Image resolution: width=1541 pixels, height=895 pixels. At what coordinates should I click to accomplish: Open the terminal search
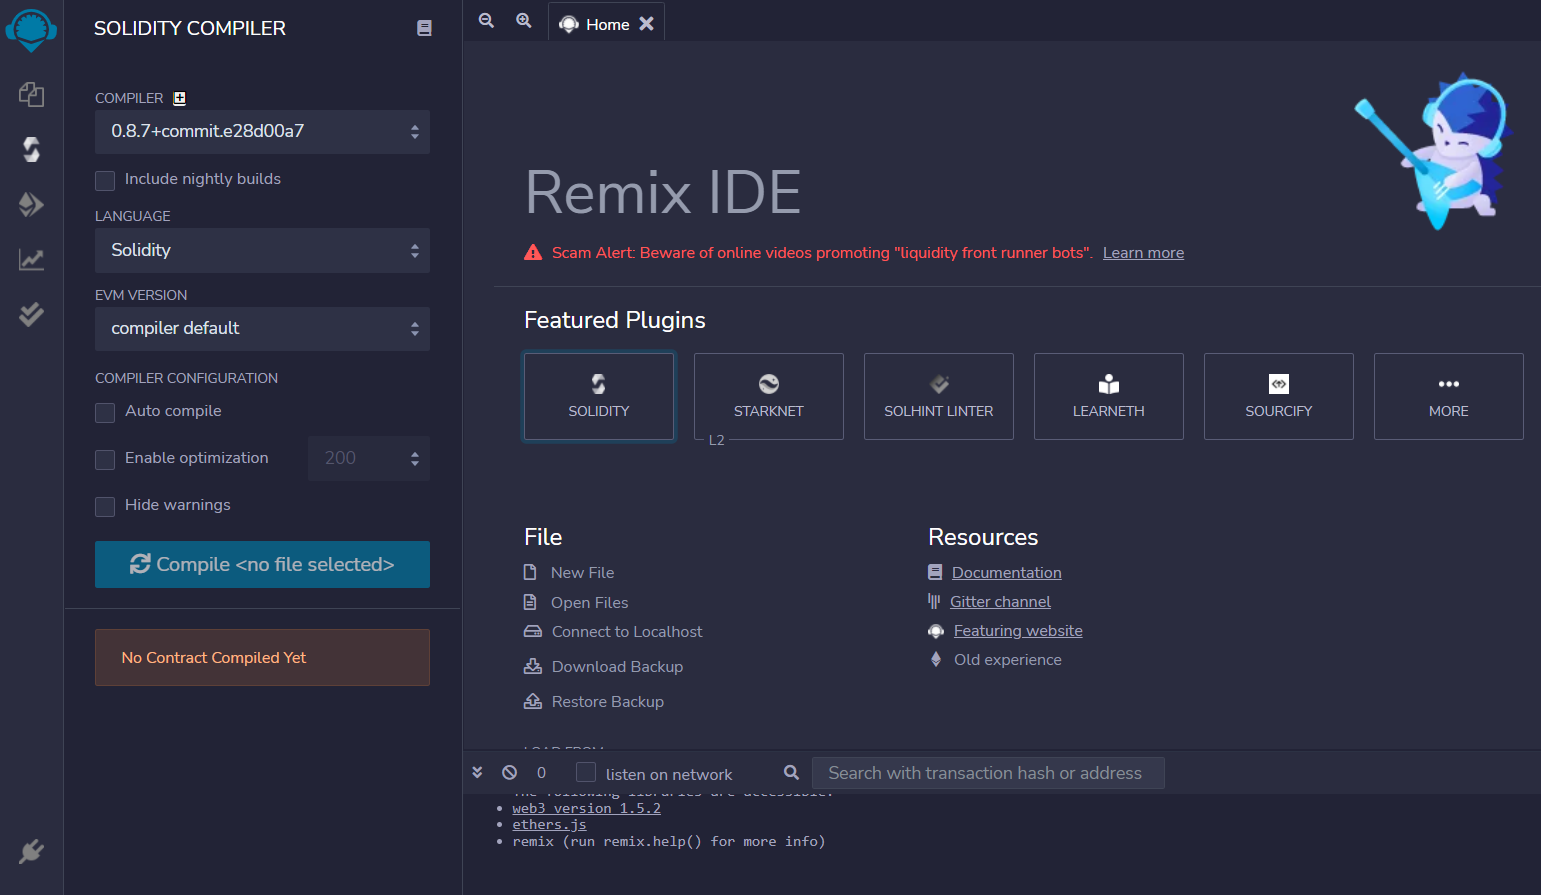(790, 772)
